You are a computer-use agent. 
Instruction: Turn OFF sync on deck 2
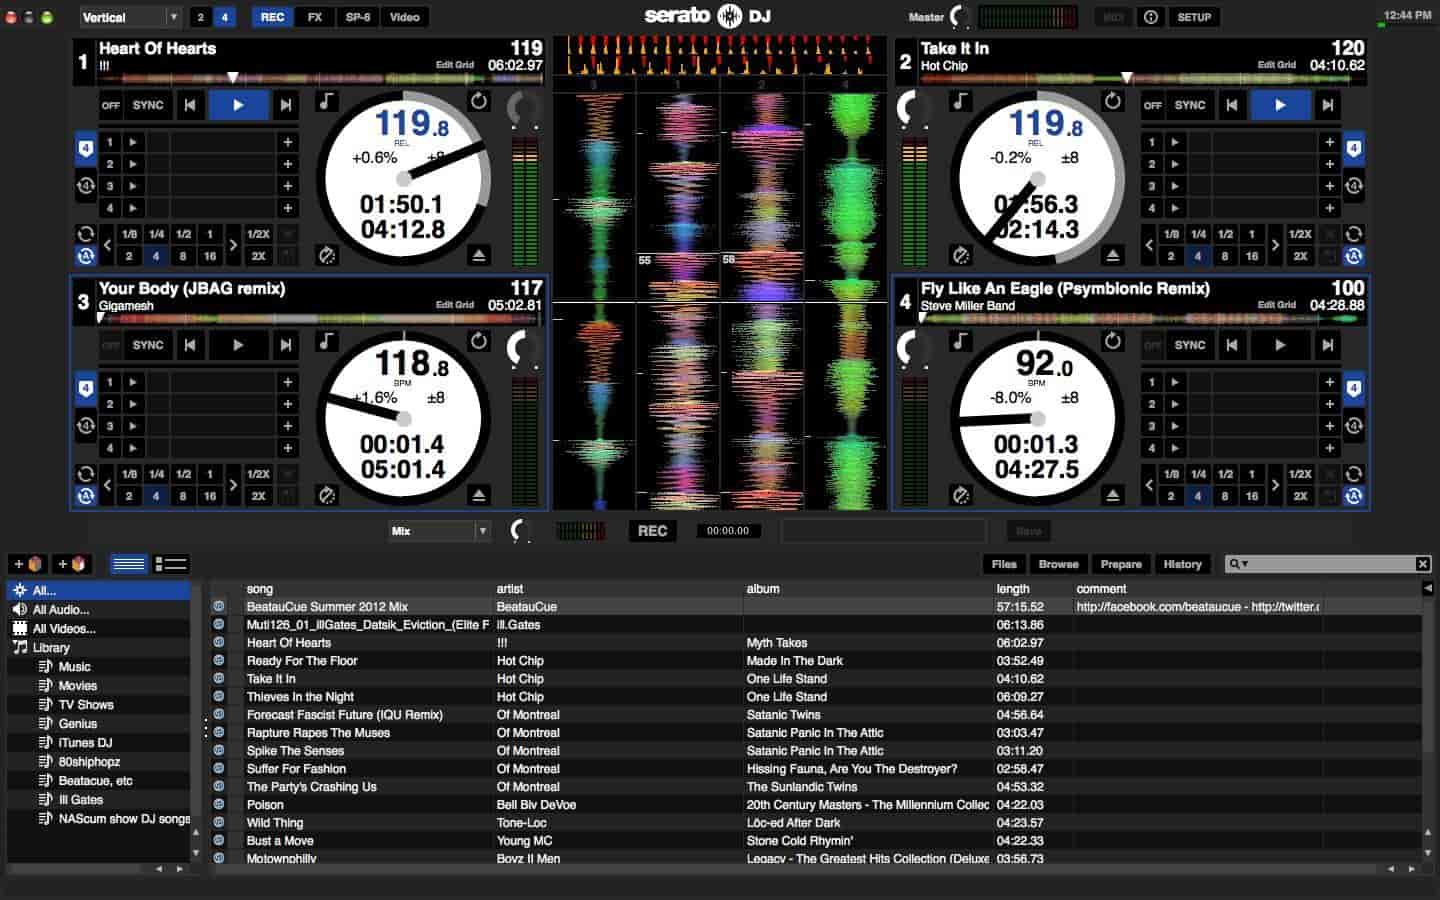point(1153,105)
